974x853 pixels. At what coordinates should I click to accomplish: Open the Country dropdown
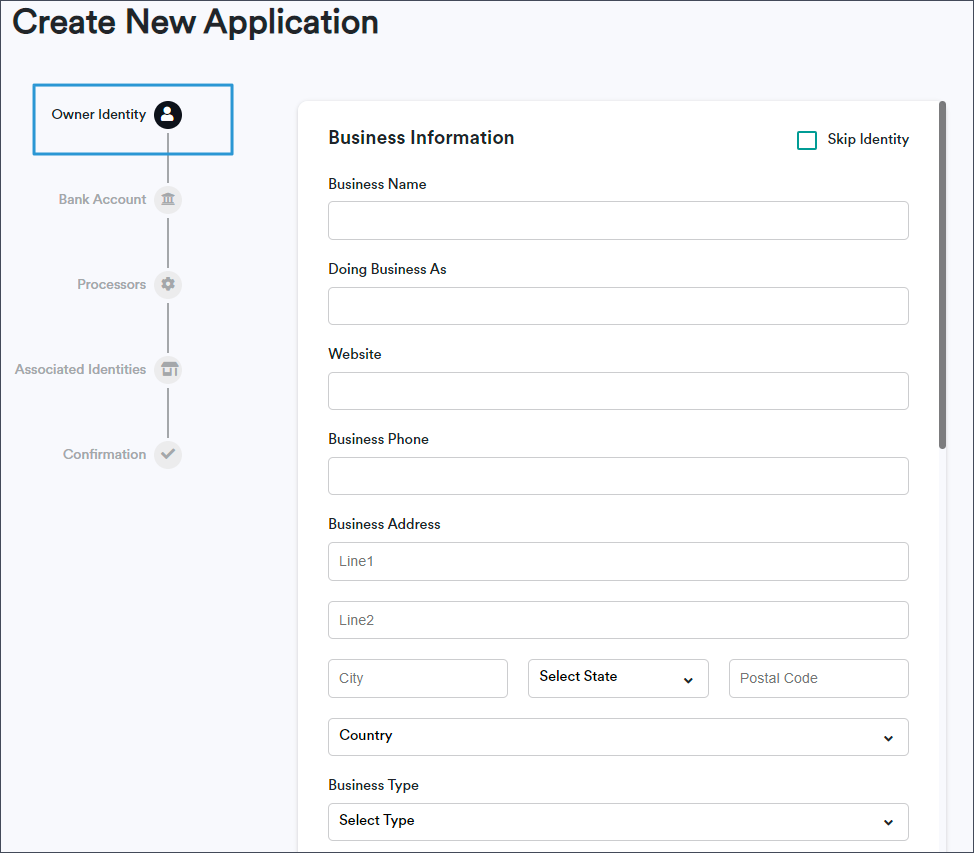(x=618, y=737)
